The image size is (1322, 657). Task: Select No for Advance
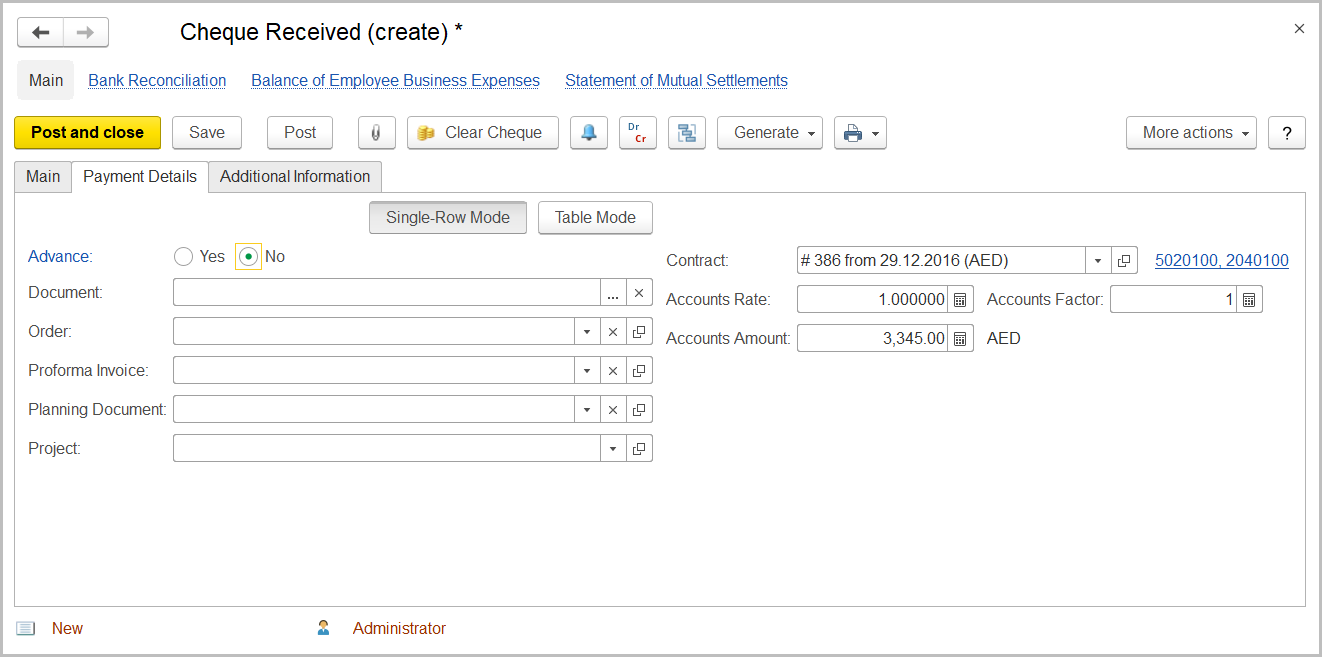pos(247,256)
